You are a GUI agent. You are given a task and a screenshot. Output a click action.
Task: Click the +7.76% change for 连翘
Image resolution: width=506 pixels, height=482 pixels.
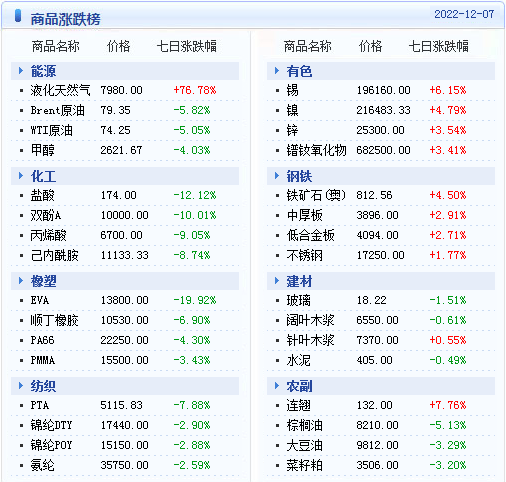448,405
